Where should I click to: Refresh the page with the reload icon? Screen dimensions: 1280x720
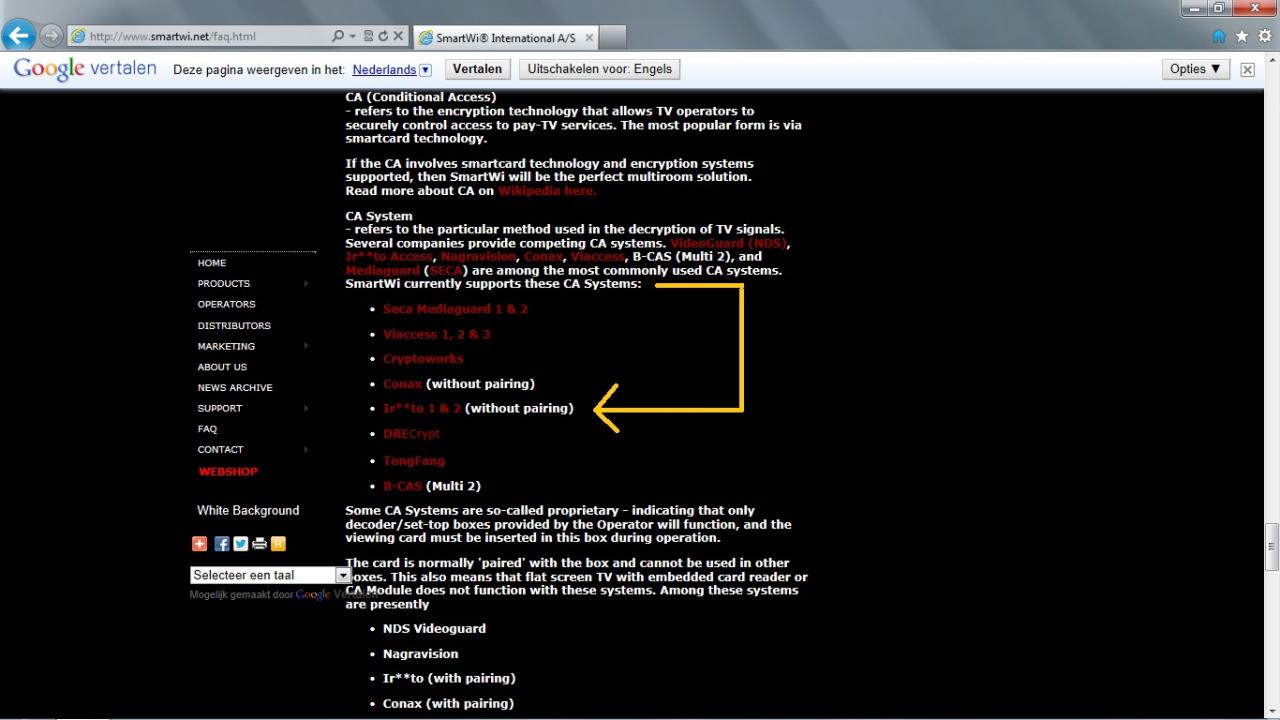tap(383, 36)
